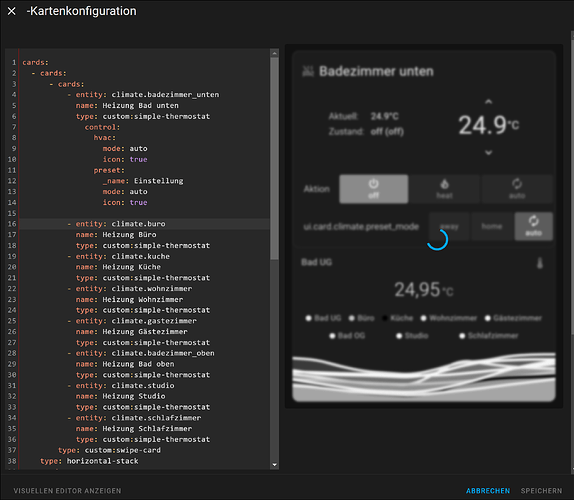The image size is (574, 500).
Task: Select the auto hvac mode button
Action: pyautogui.click(x=517, y=189)
